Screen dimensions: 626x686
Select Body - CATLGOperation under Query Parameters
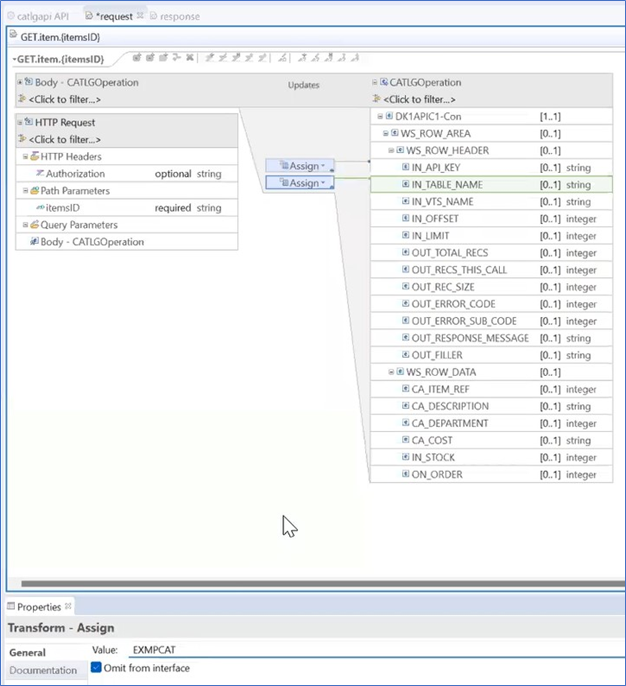pos(127,242)
